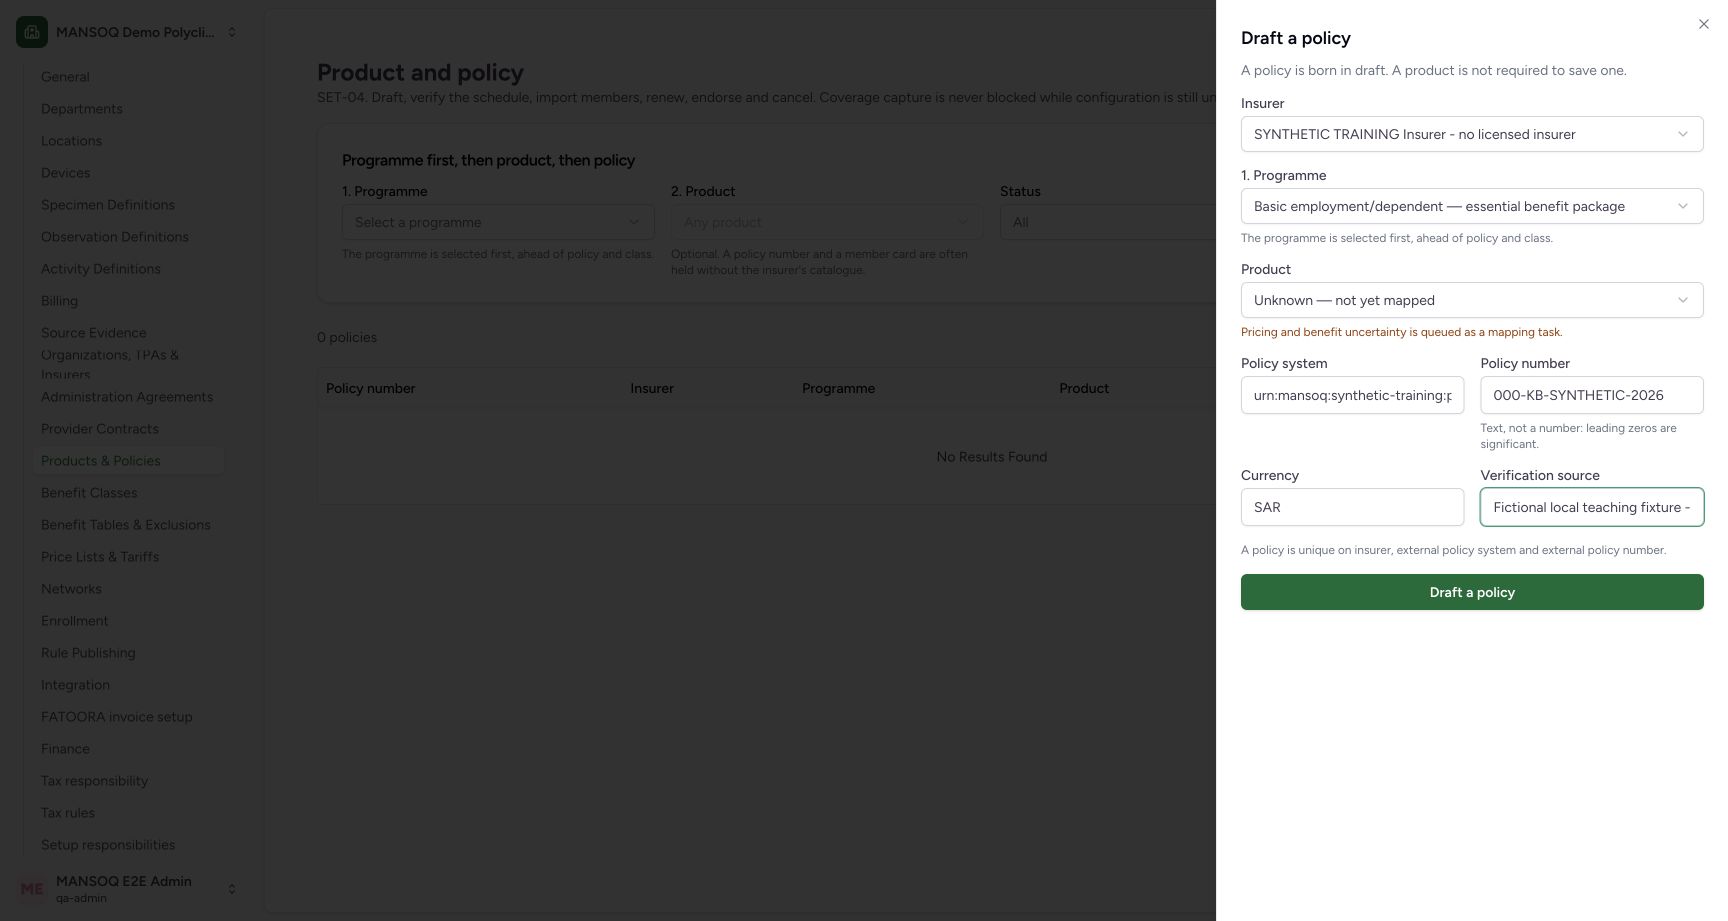Open Finance in the sidebar
Image resolution: width=1728 pixels, height=921 pixels.
point(65,749)
